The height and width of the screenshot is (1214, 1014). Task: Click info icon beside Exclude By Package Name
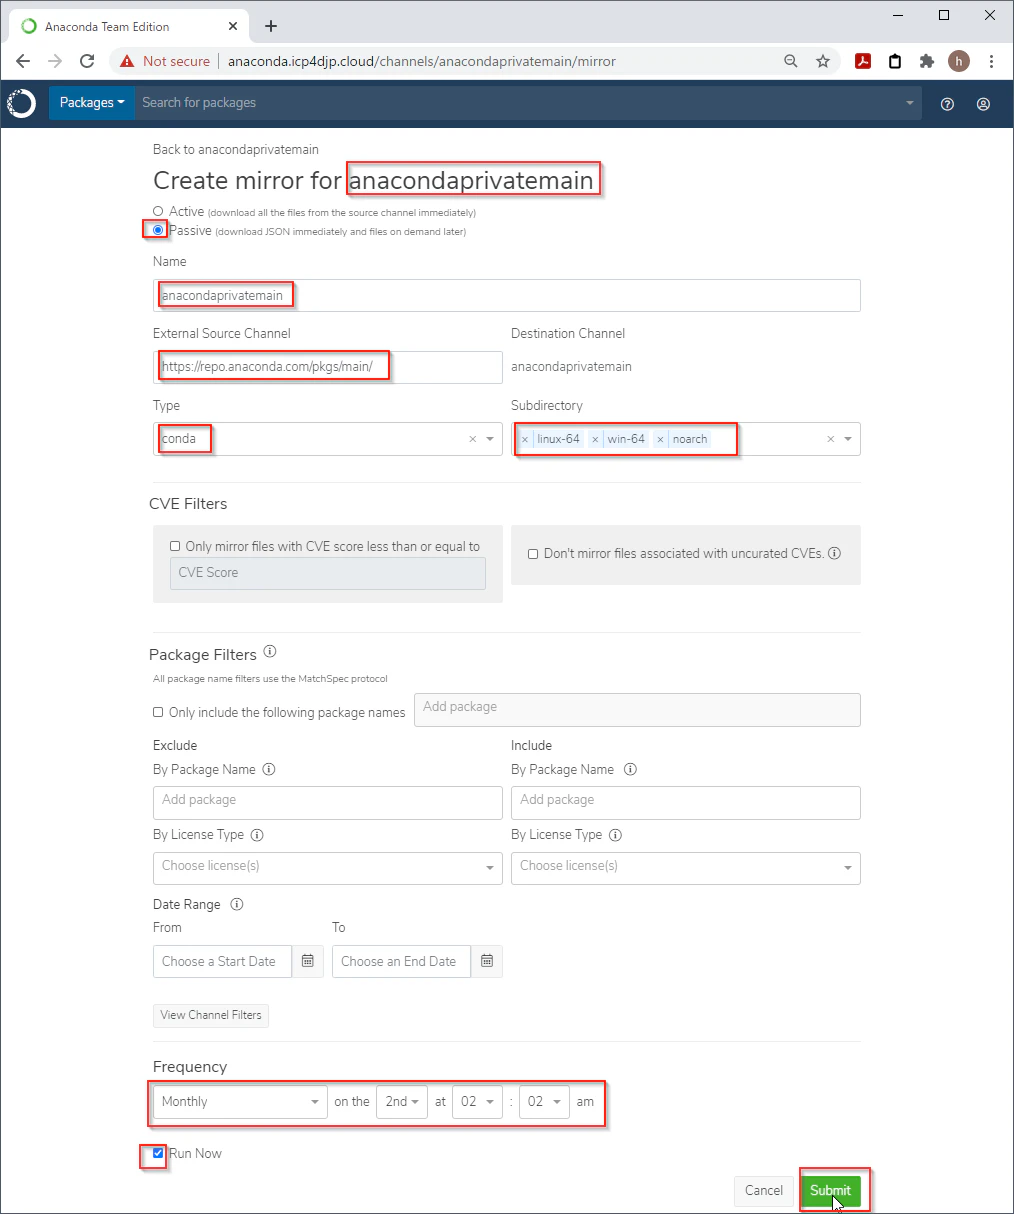(x=269, y=769)
